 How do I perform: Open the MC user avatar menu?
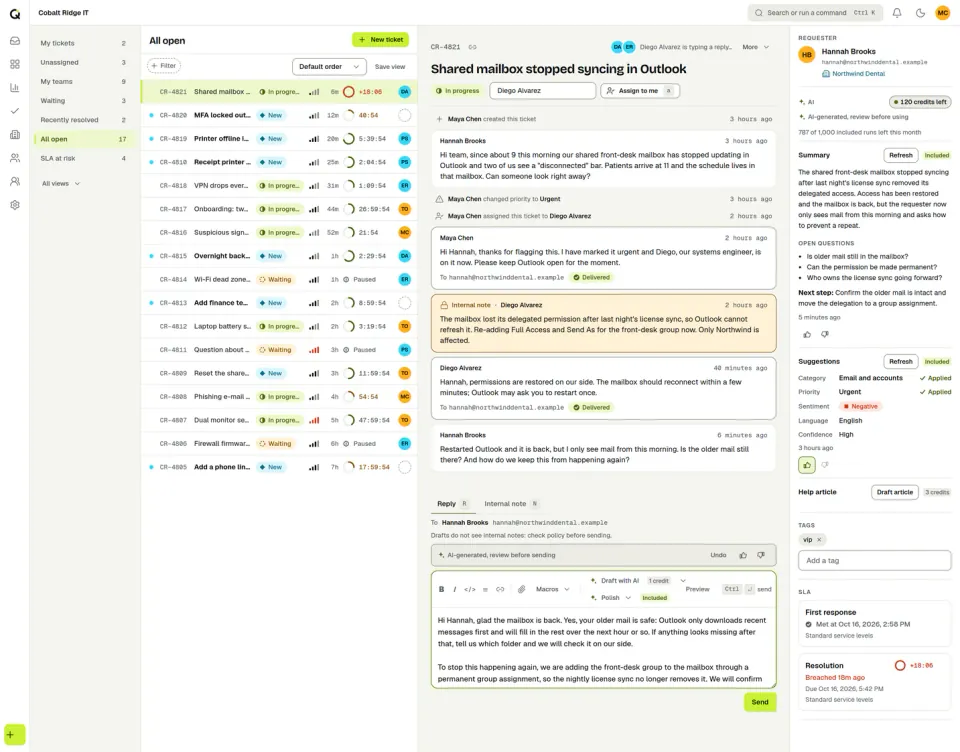tap(943, 13)
